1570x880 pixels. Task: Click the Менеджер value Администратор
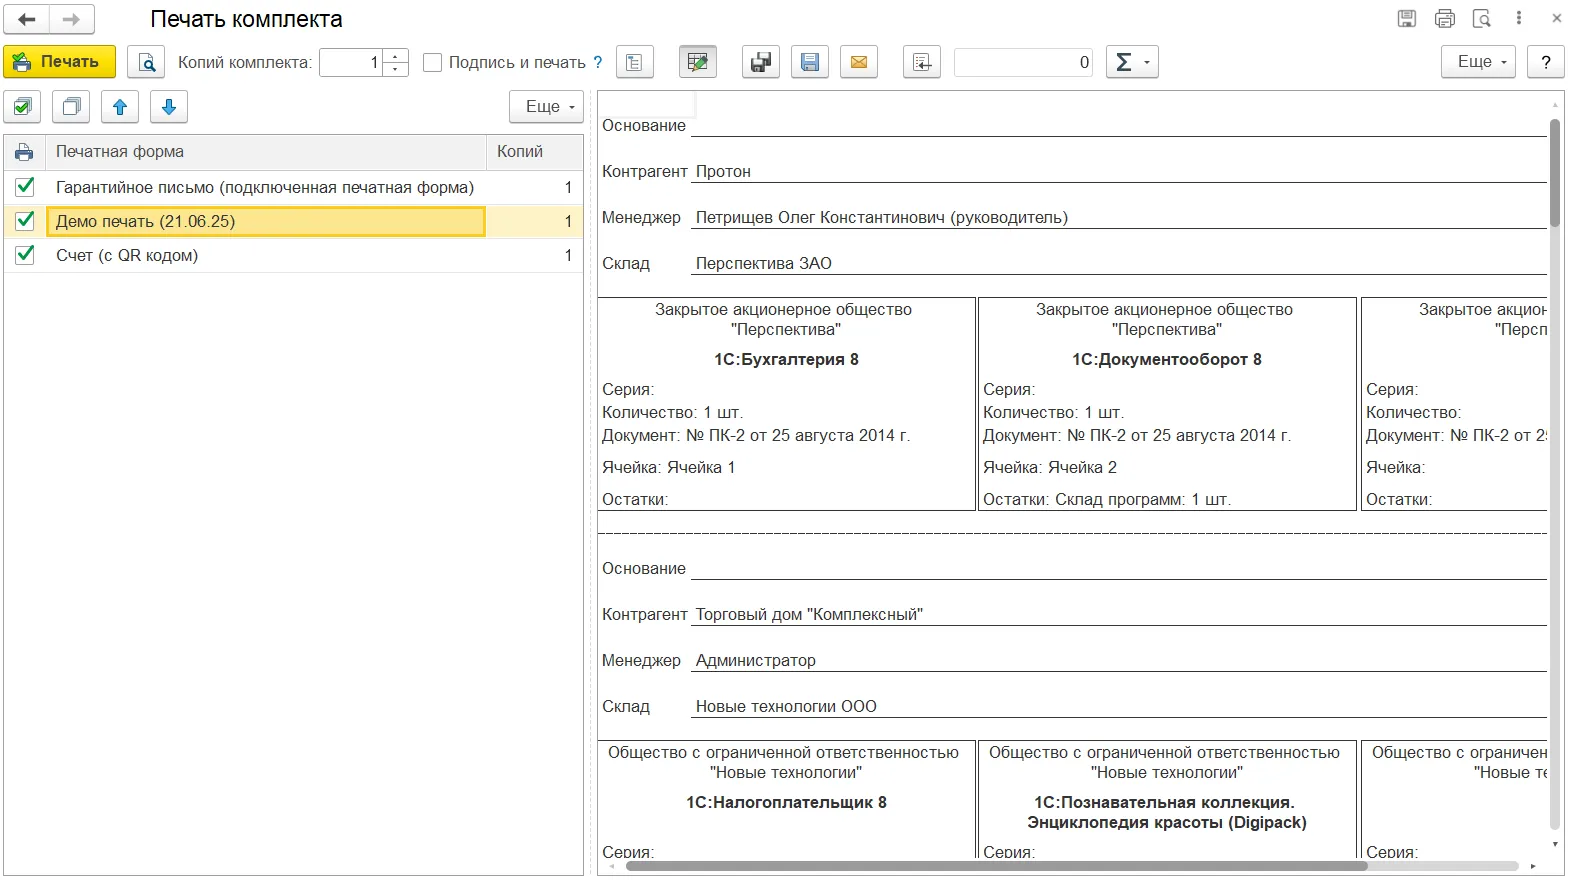click(756, 660)
